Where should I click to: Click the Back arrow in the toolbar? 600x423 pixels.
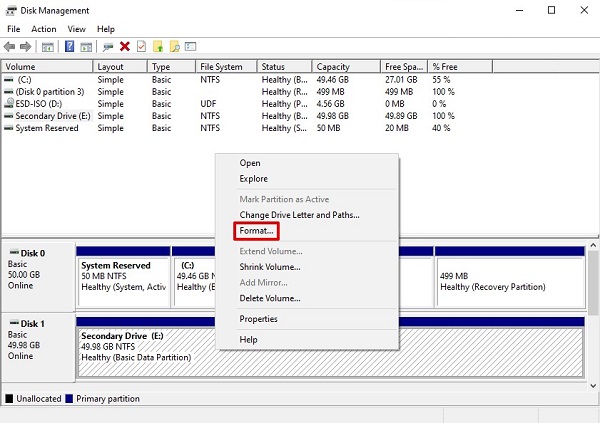tap(11, 46)
